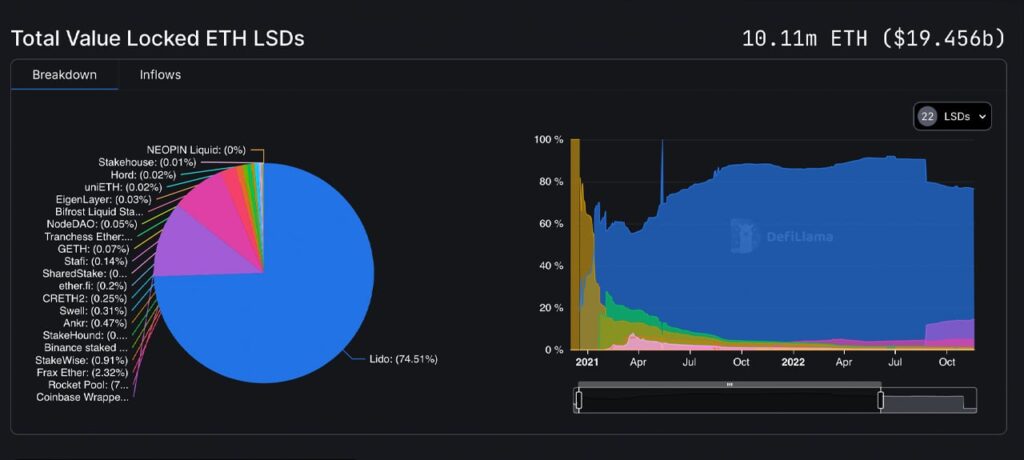Image resolution: width=1024 pixels, height=460 pixels.
Task: Select the NEOPIN Liquid (0%) label
Action: coord(196,149)
